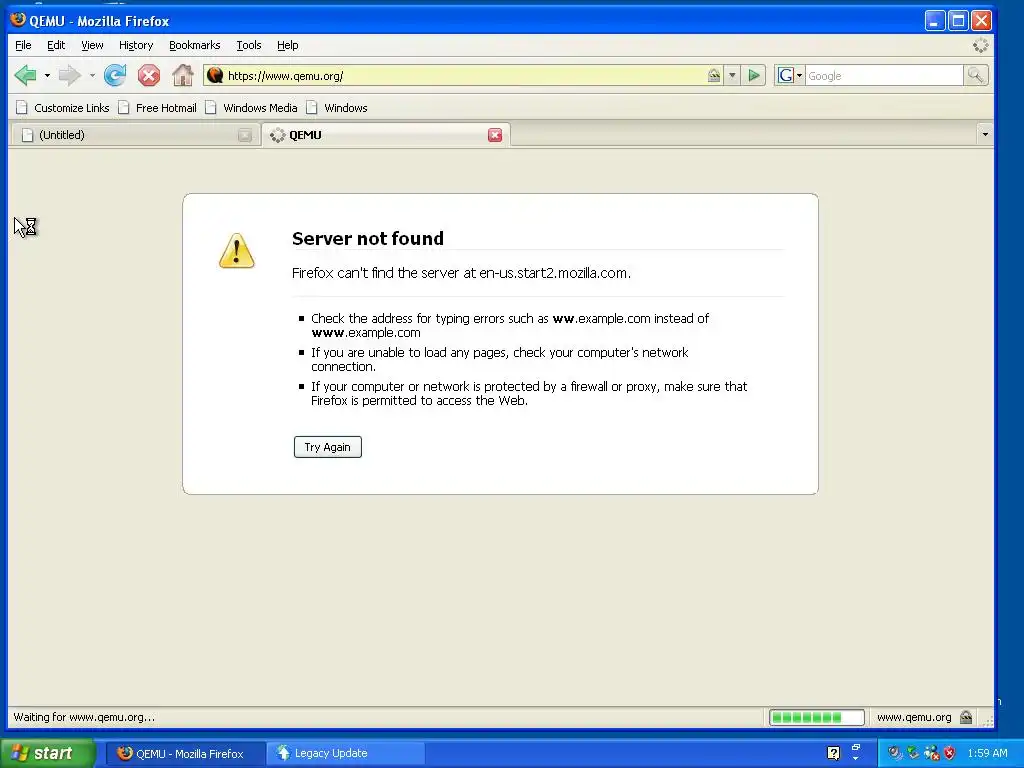
Task: Go back with the green Back arrow
Action: point(26,76)
